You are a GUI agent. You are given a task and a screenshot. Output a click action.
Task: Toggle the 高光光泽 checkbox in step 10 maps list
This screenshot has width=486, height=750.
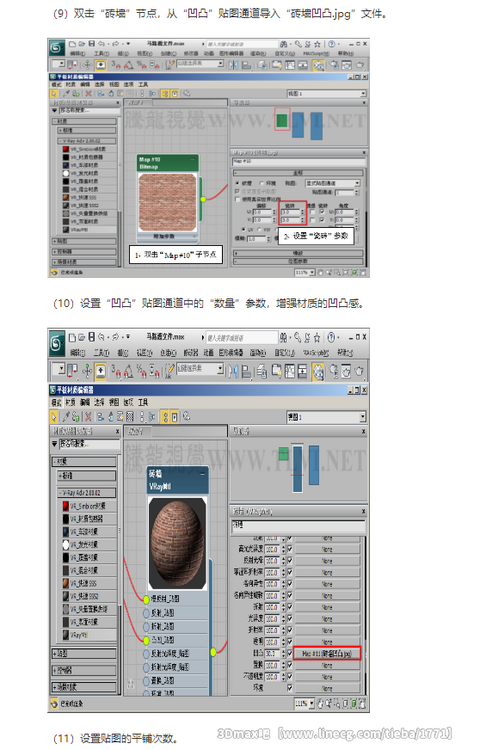[x=290, y=549]
